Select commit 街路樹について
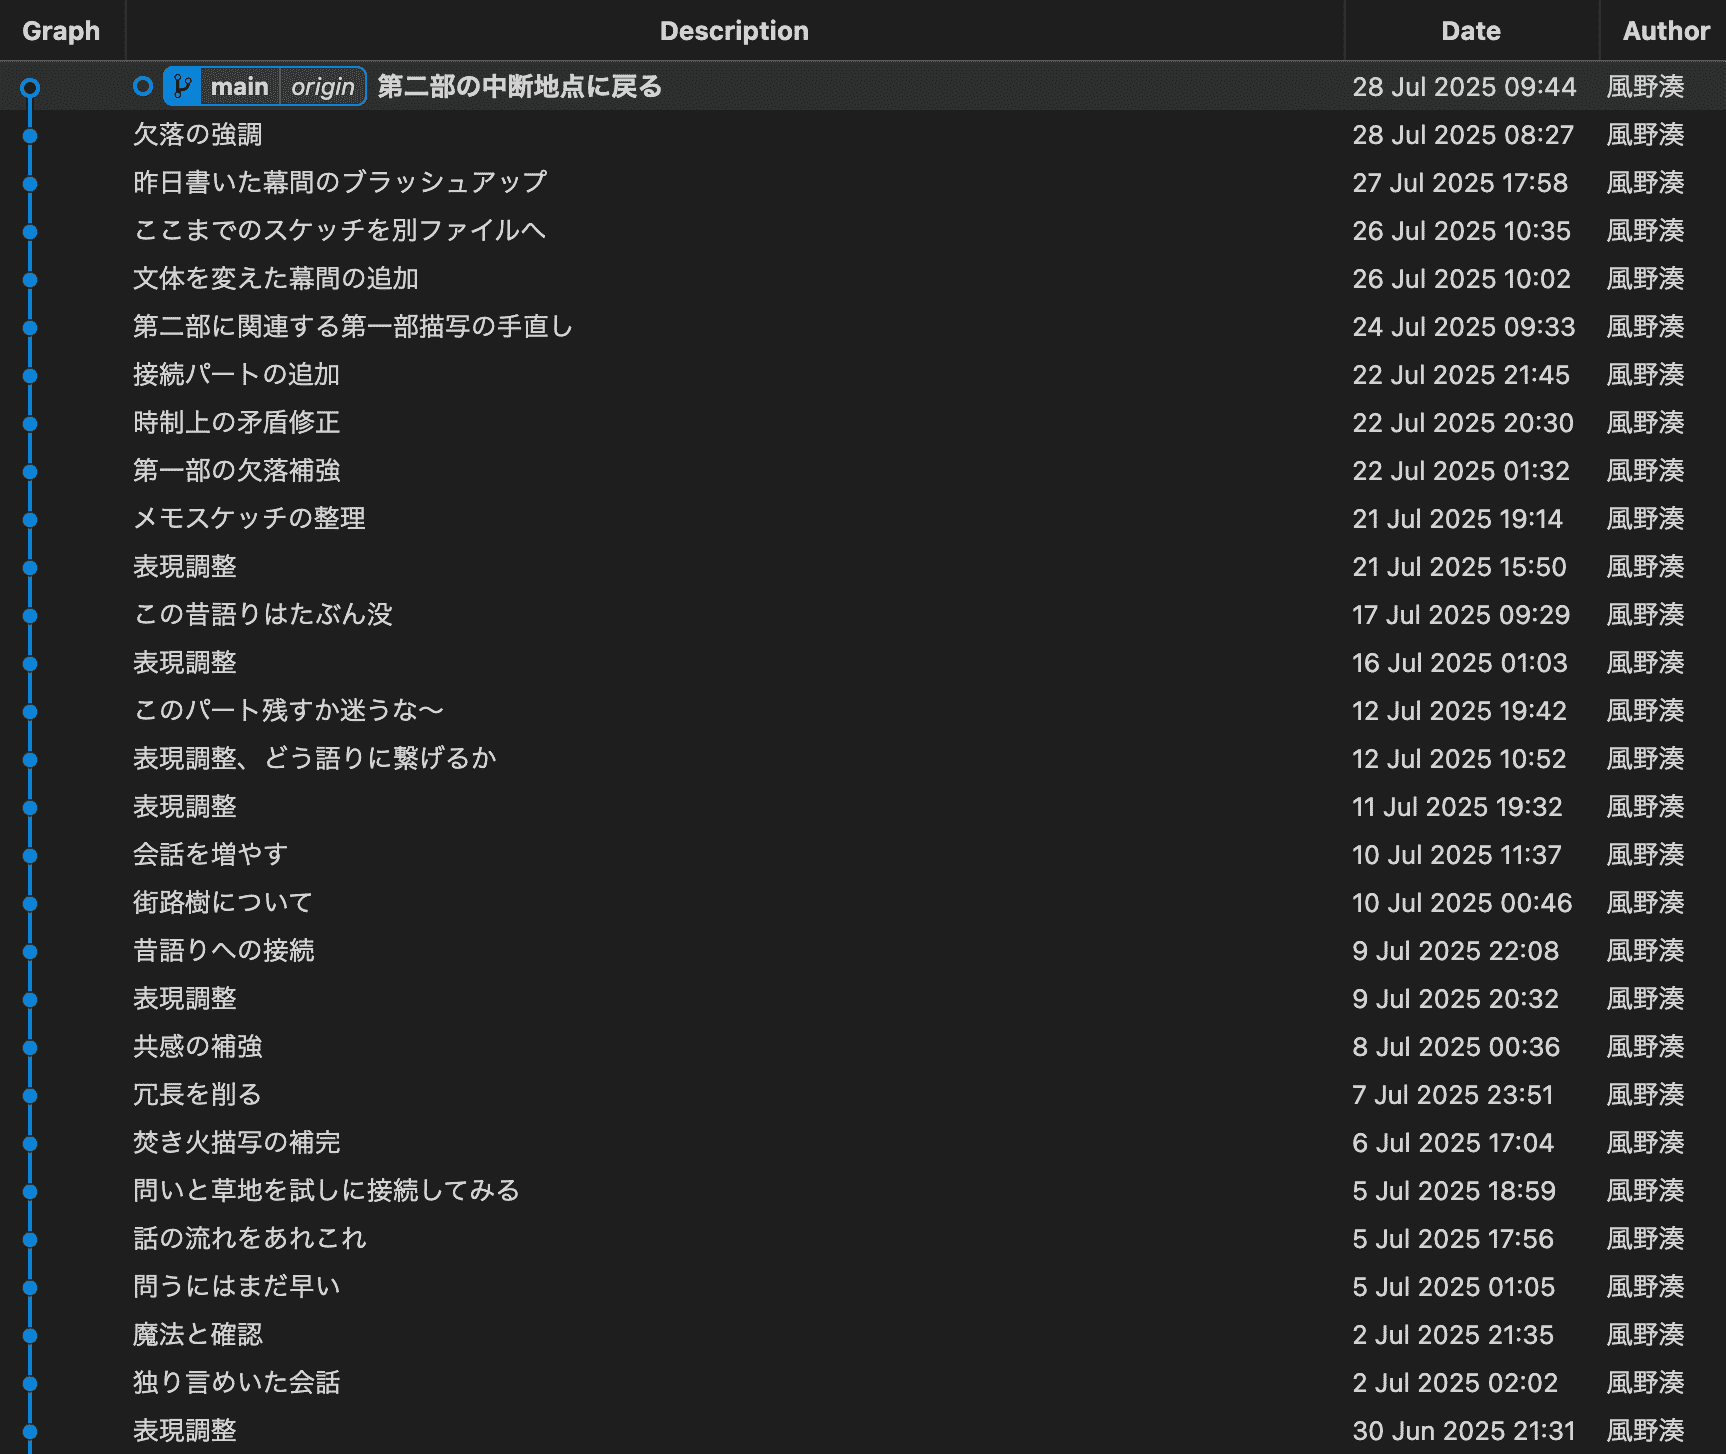Viewport: 1726px width, 1454px height. 223,903
